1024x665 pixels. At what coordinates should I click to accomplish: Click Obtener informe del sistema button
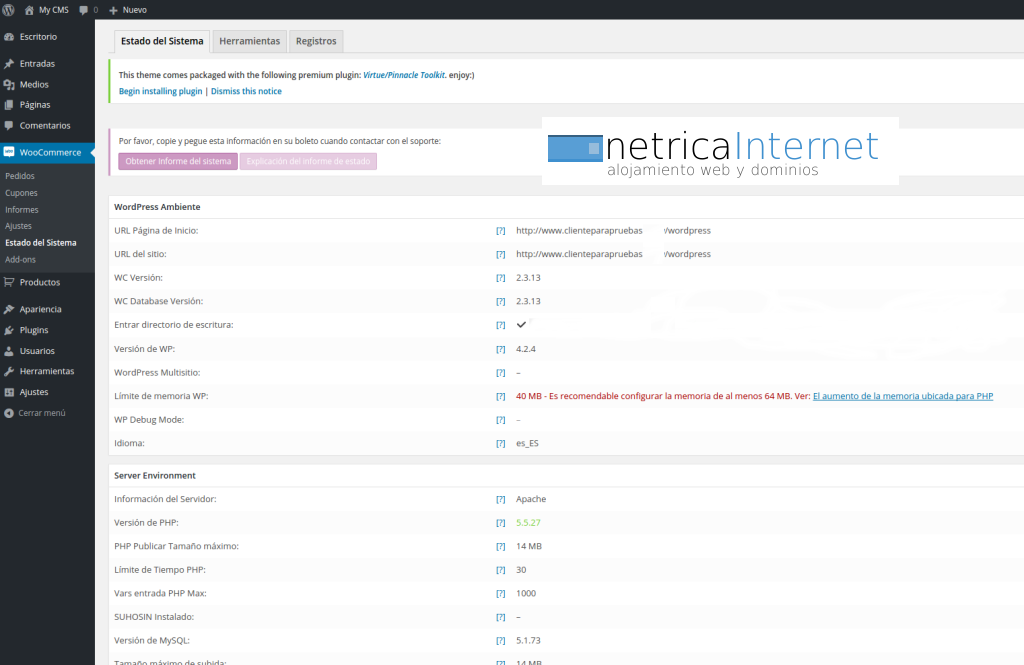[x=178, y=161]
